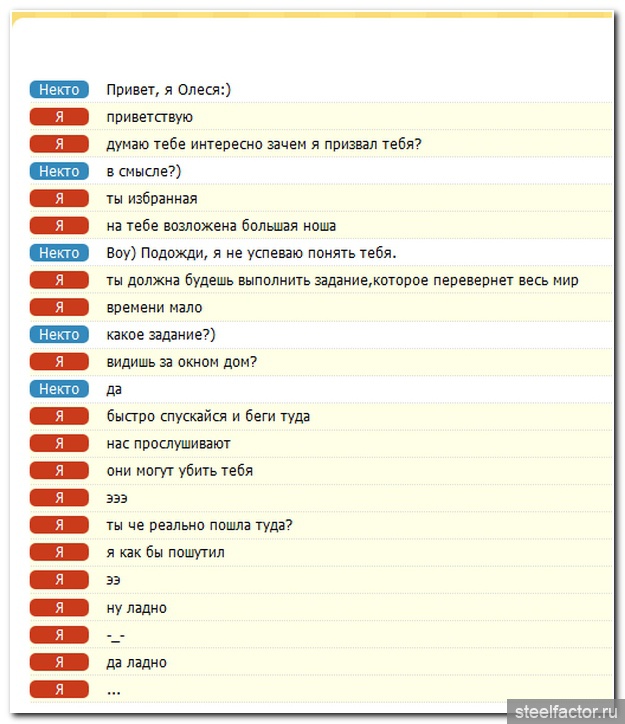Select the line "они могут убить тебя"
The width and height of the screenshot is (625, 724).
pyautogui.click(x=180, y=471)
